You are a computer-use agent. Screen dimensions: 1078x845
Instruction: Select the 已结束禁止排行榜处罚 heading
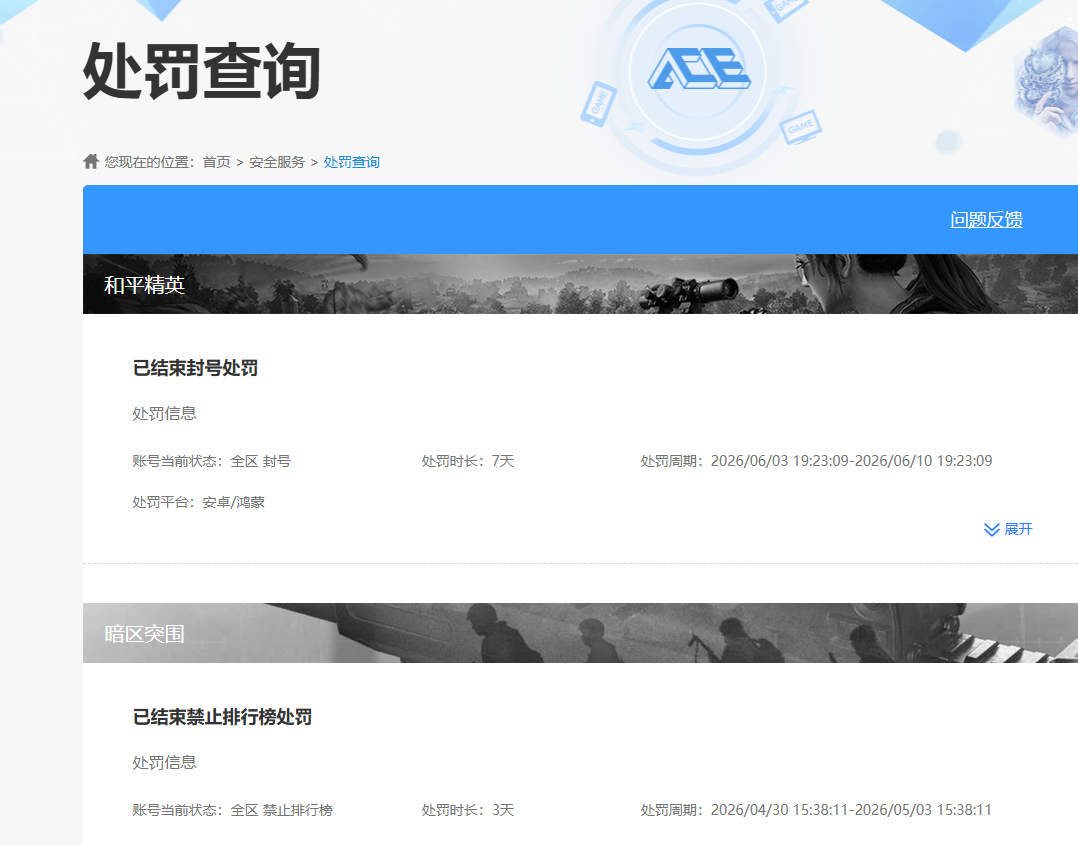222,717
